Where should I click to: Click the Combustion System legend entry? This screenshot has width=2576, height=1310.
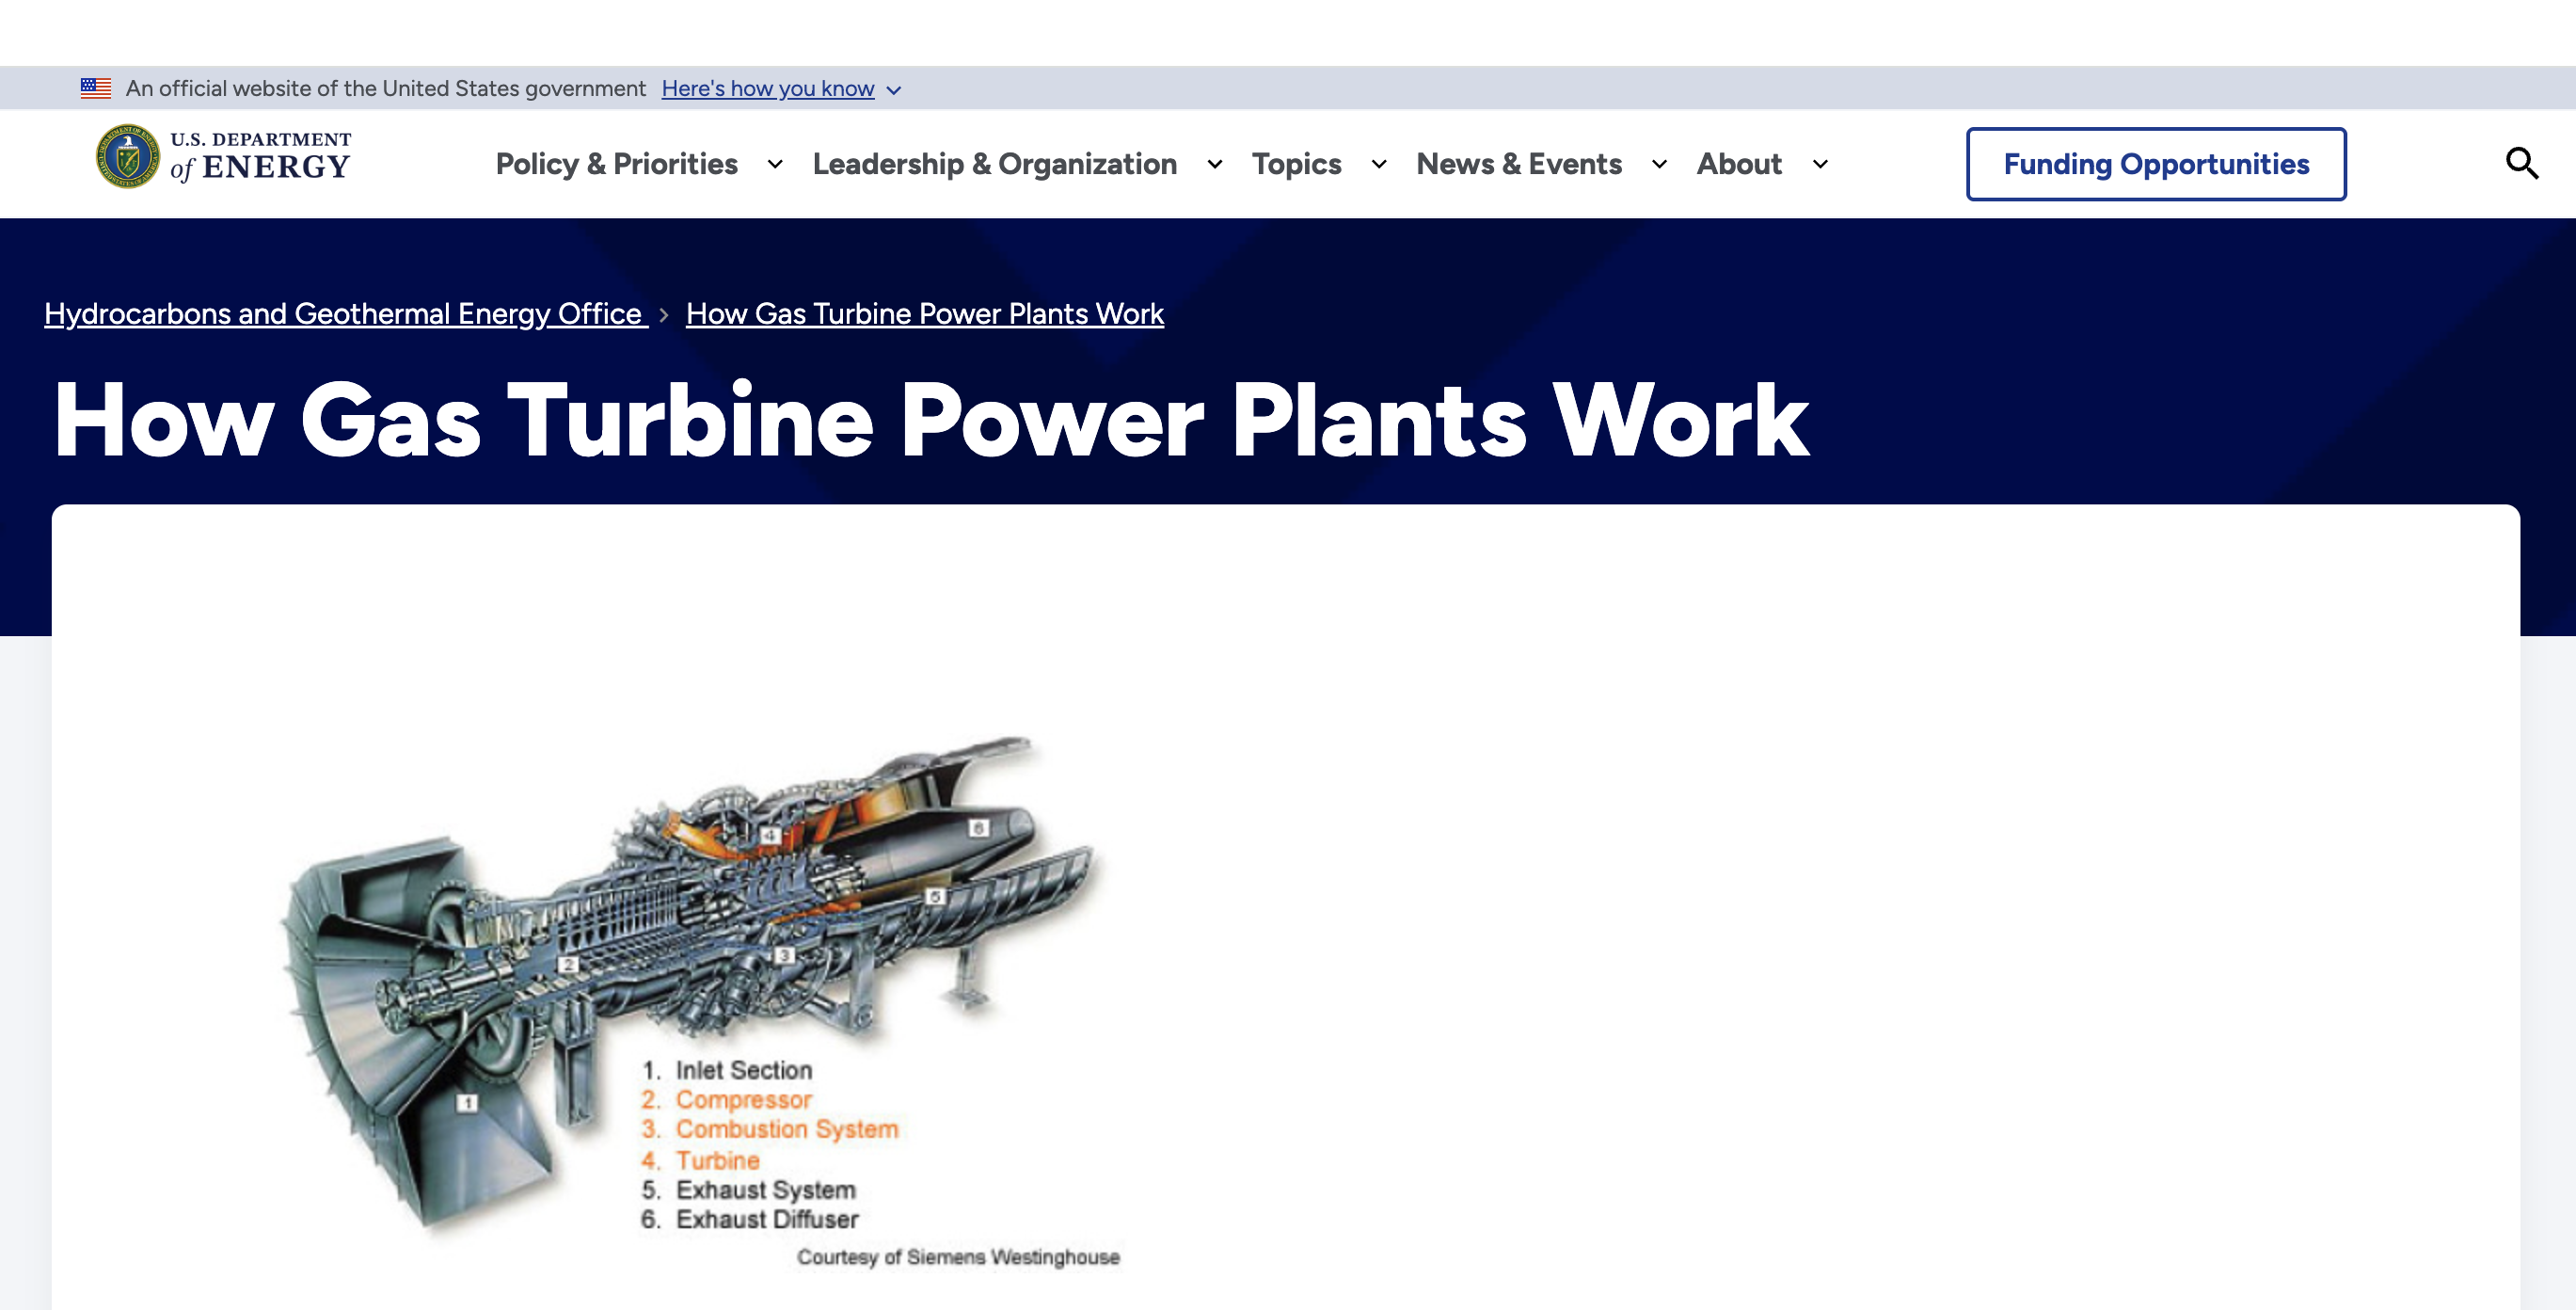point(770,1129)
